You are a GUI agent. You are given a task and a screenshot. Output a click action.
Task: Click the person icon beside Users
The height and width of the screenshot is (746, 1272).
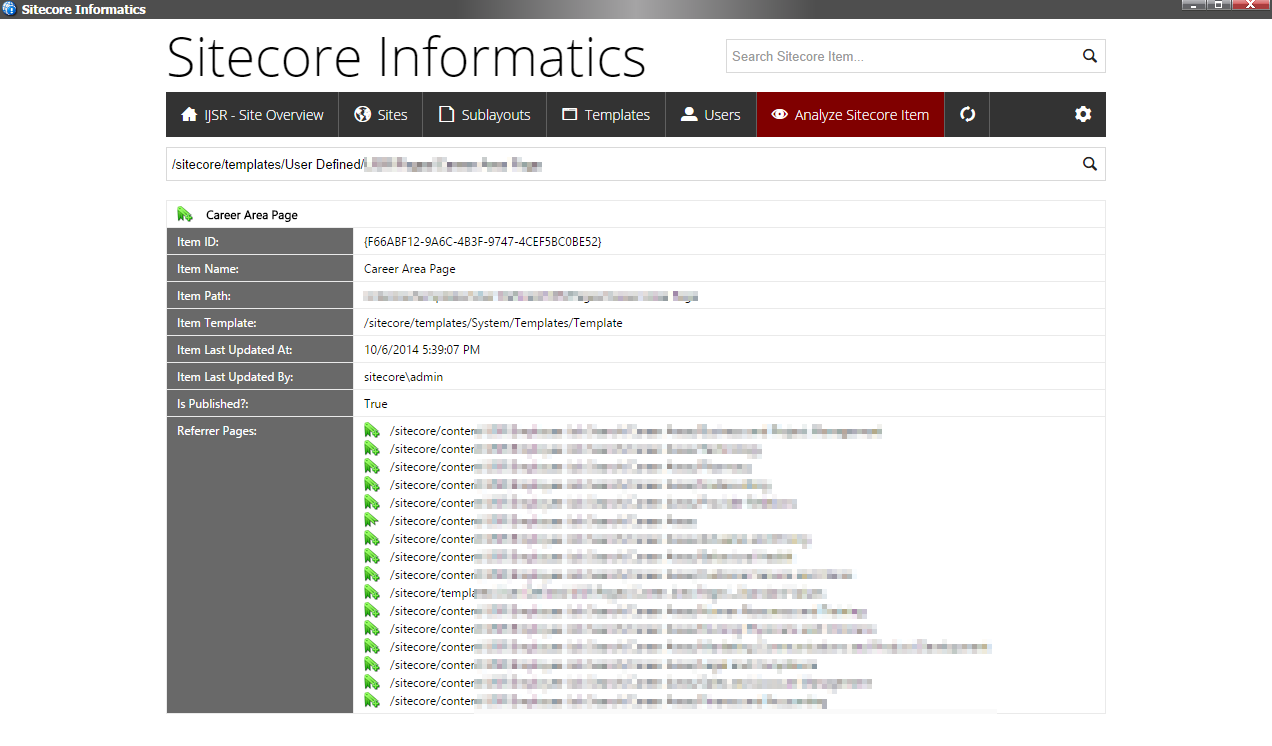[689, 115]
